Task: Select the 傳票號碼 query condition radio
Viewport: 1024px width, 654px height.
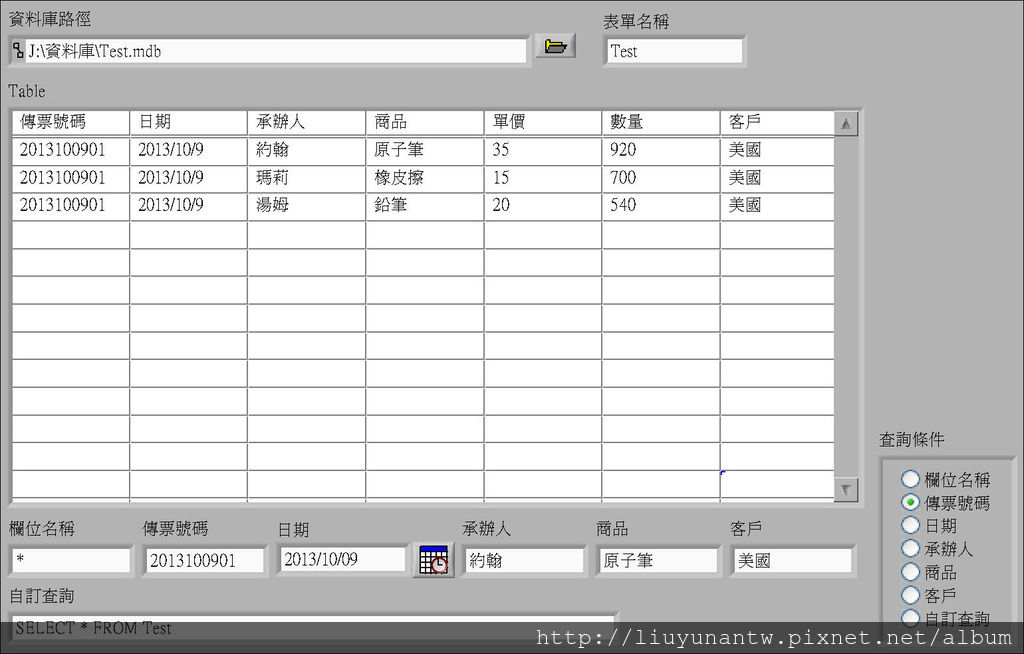Action: [x=910, y=502]
